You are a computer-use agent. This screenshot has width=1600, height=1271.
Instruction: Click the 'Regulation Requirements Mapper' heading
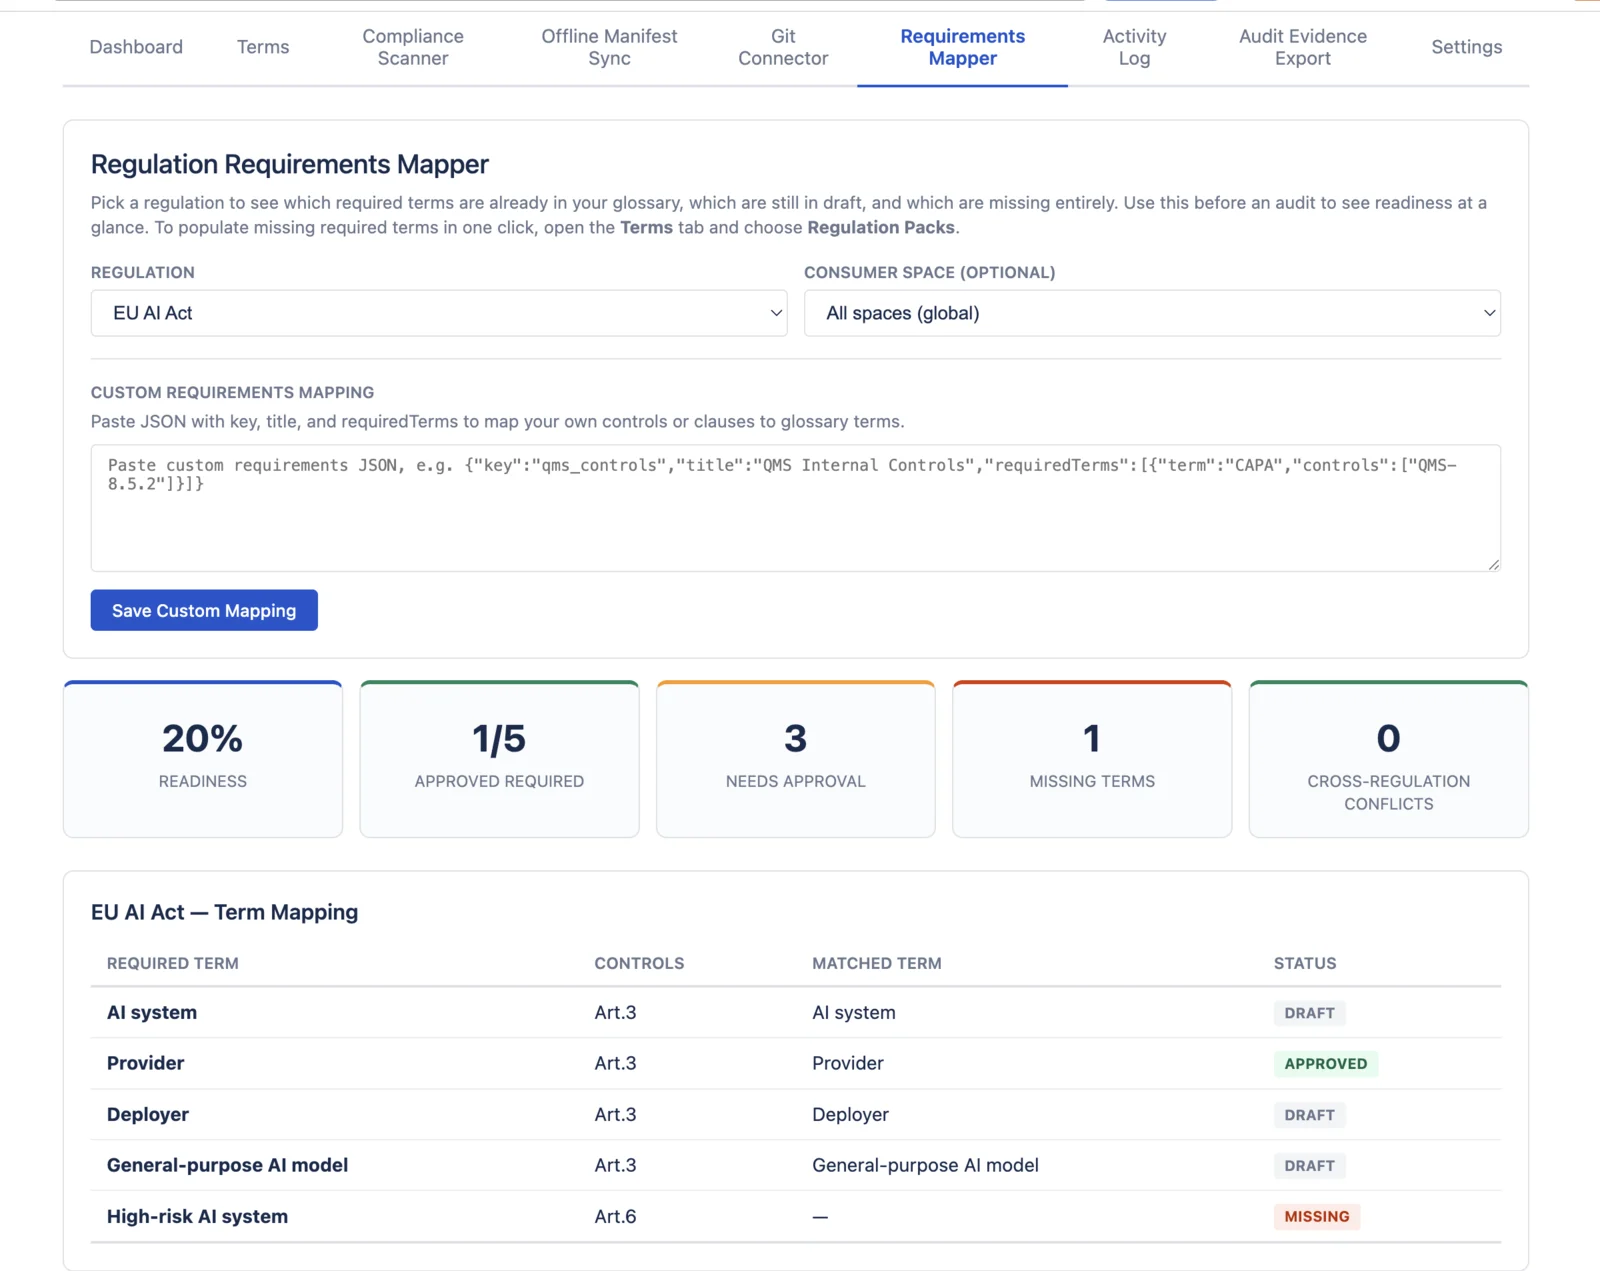click(290, 164)
